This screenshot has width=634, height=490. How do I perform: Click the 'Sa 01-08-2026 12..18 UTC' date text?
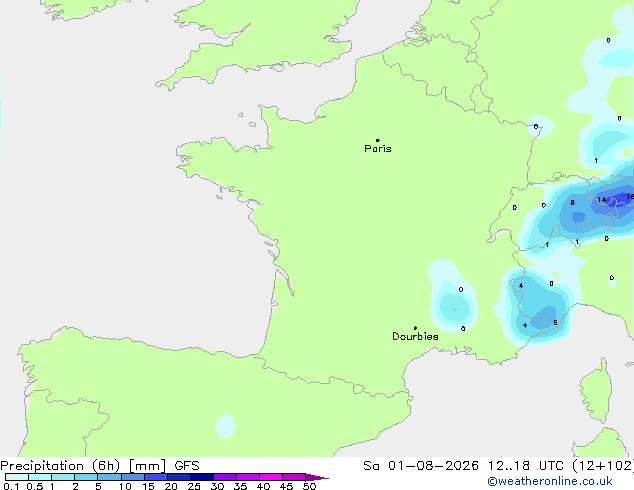coord(463,466)
